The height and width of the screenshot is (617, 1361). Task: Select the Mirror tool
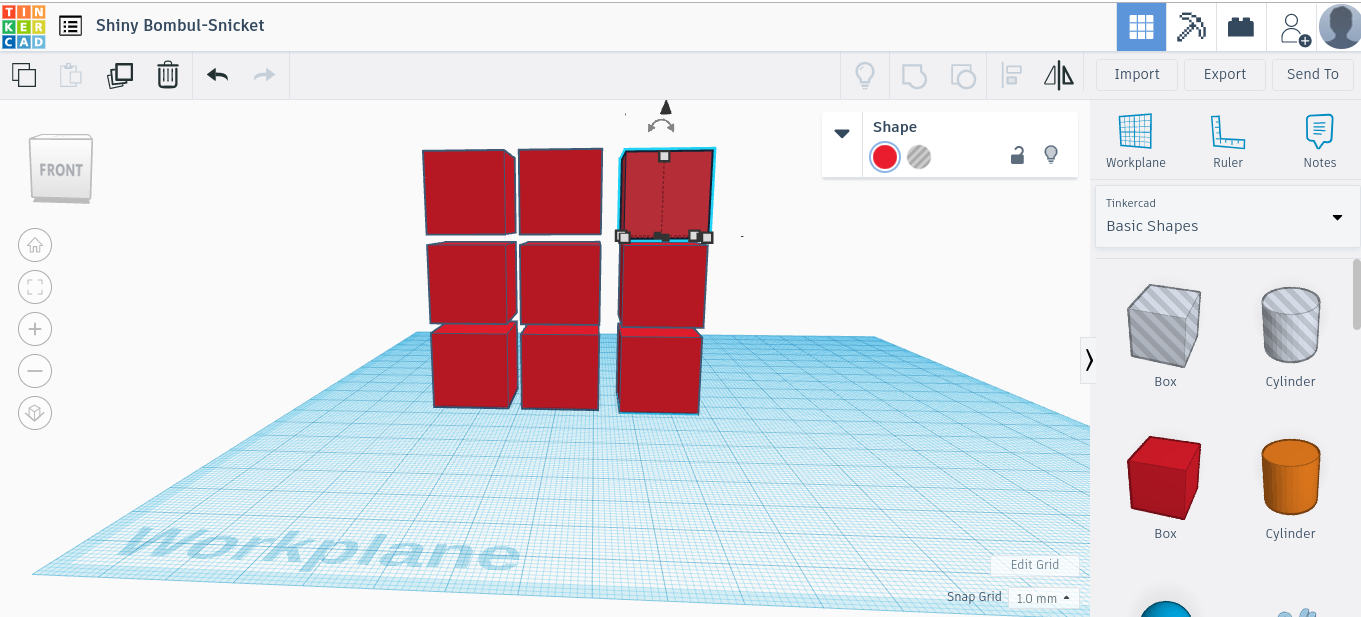click(x=1058, y=74)
